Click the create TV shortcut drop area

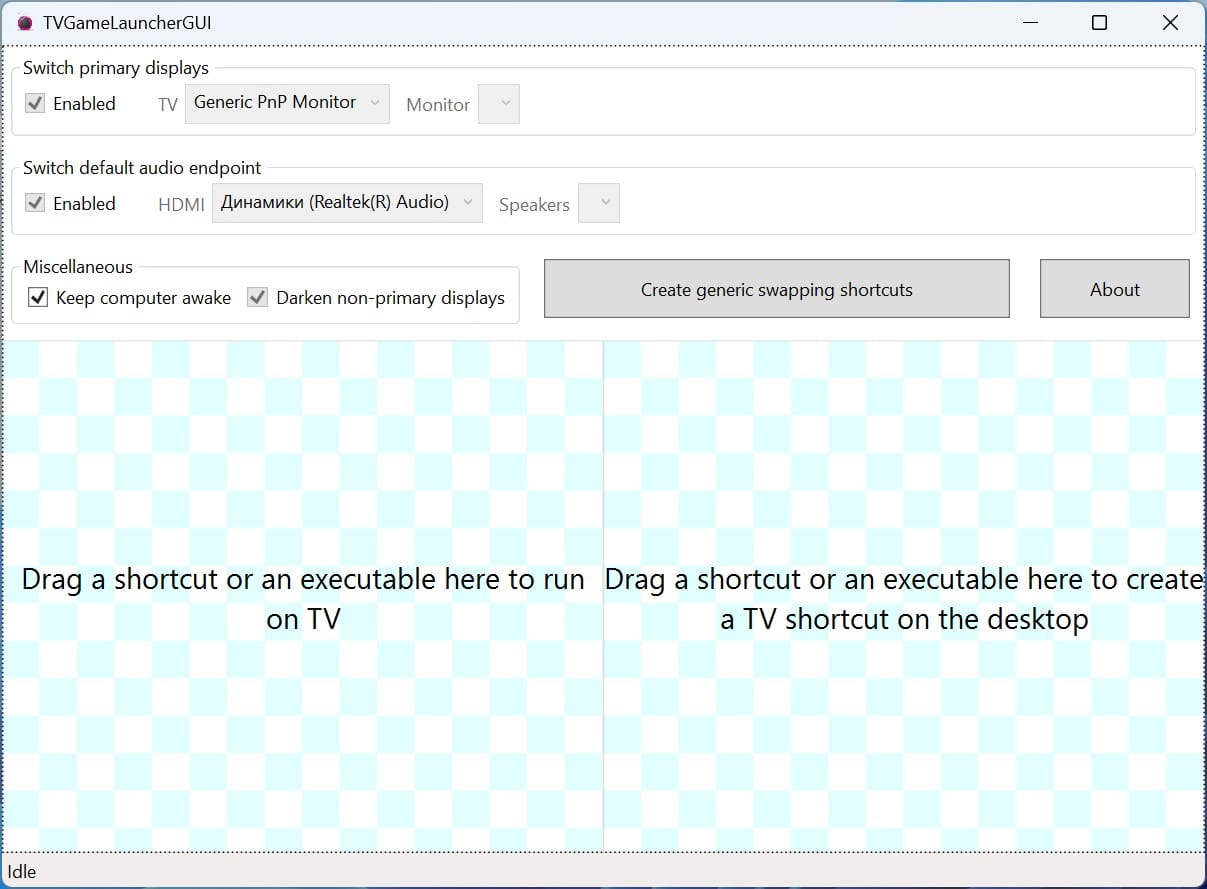[x=904, y=597]
